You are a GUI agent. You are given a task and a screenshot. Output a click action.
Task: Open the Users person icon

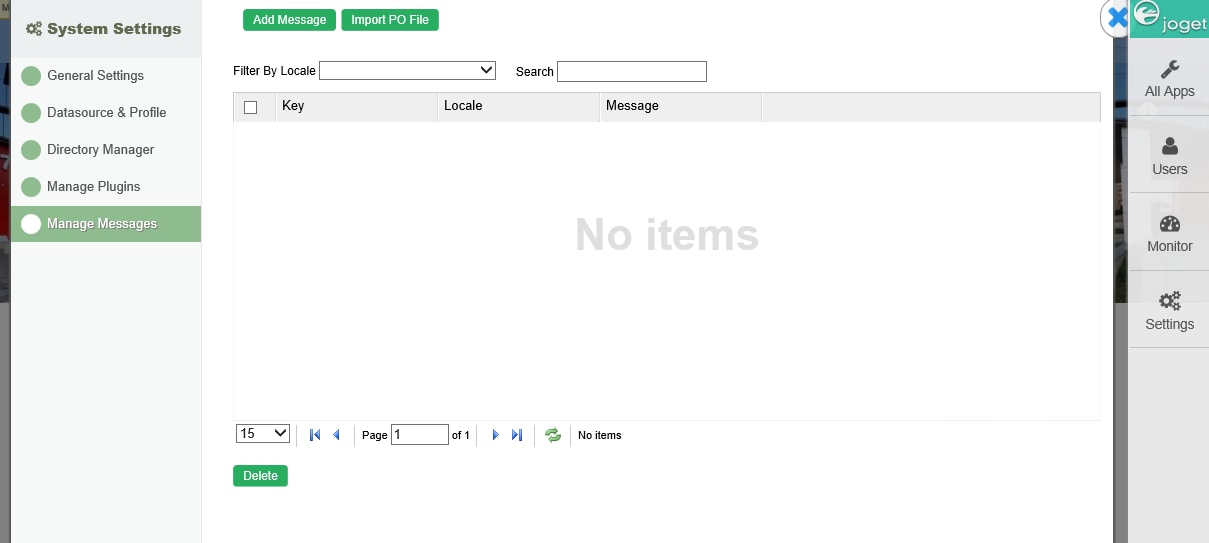1169,146
